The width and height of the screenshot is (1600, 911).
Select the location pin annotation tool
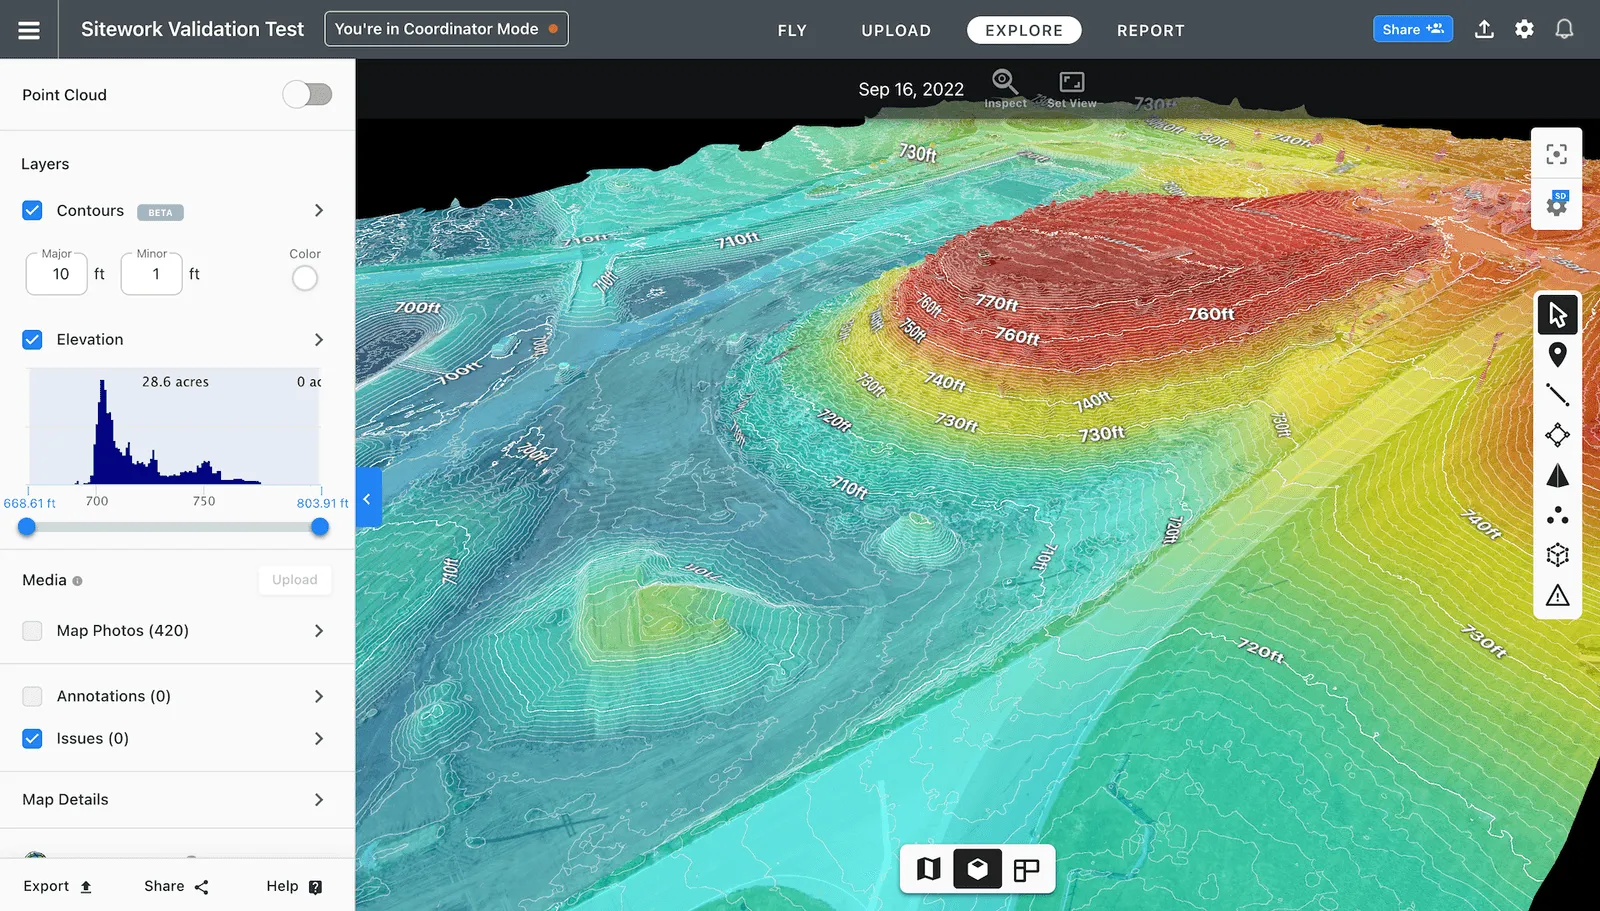coord(1557,354)
